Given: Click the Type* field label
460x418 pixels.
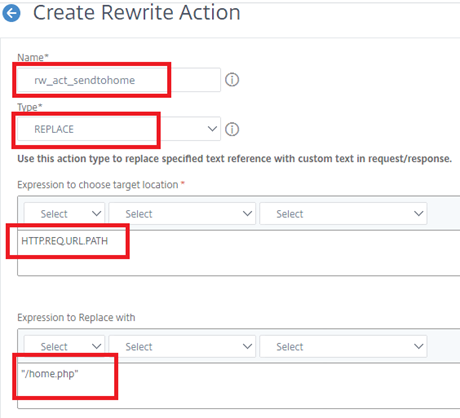Looking at the screenshot, I should click(x=30, y=107).
